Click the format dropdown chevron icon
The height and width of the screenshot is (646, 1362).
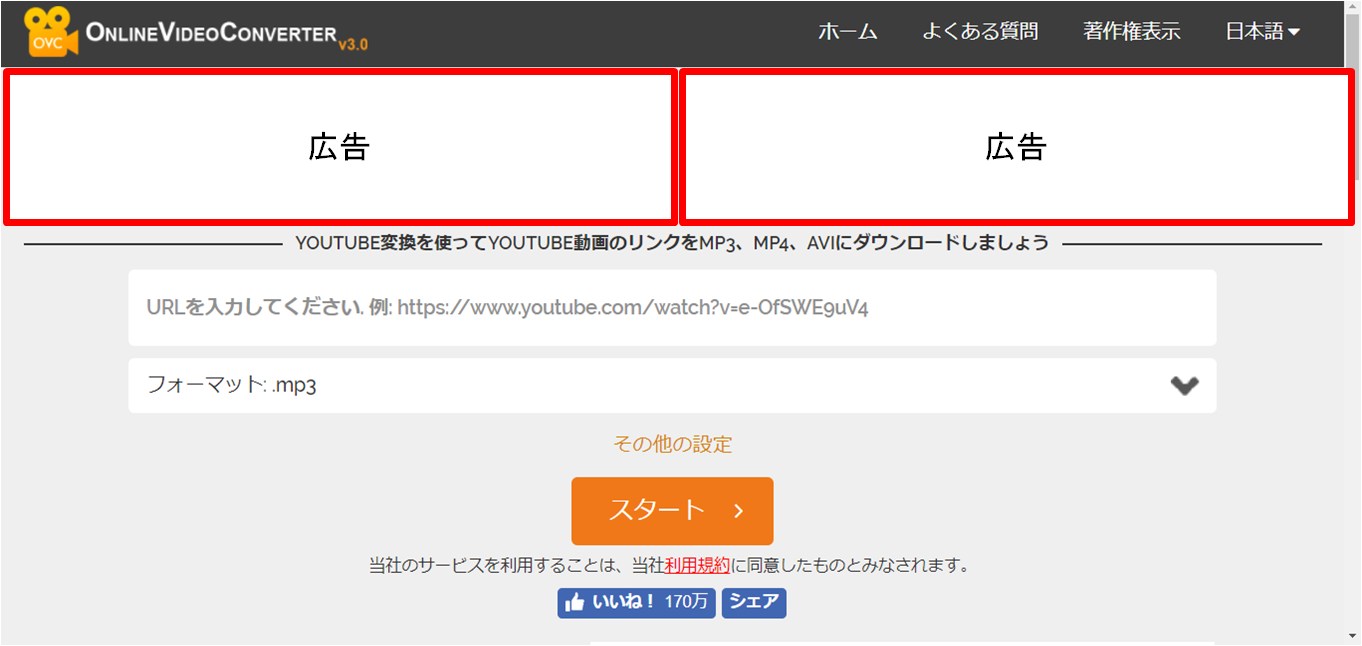[x=1184, y=385]
